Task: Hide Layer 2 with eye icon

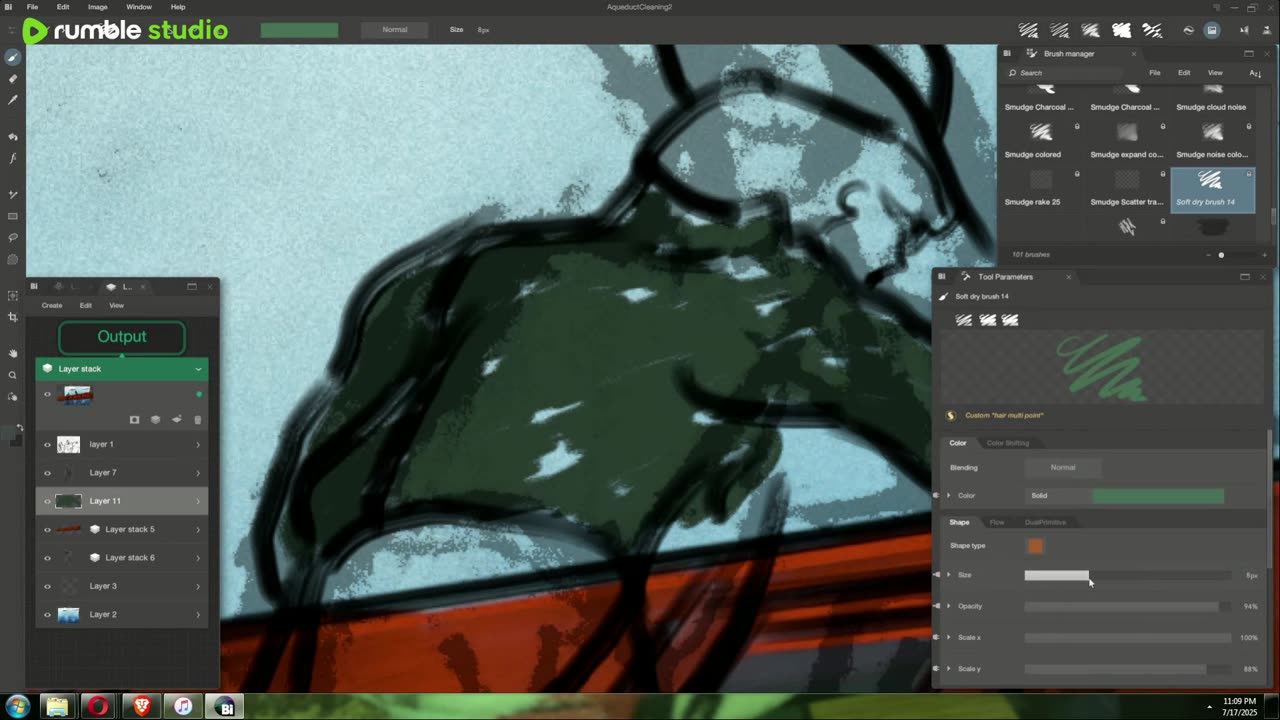Action: pos(47,615)
